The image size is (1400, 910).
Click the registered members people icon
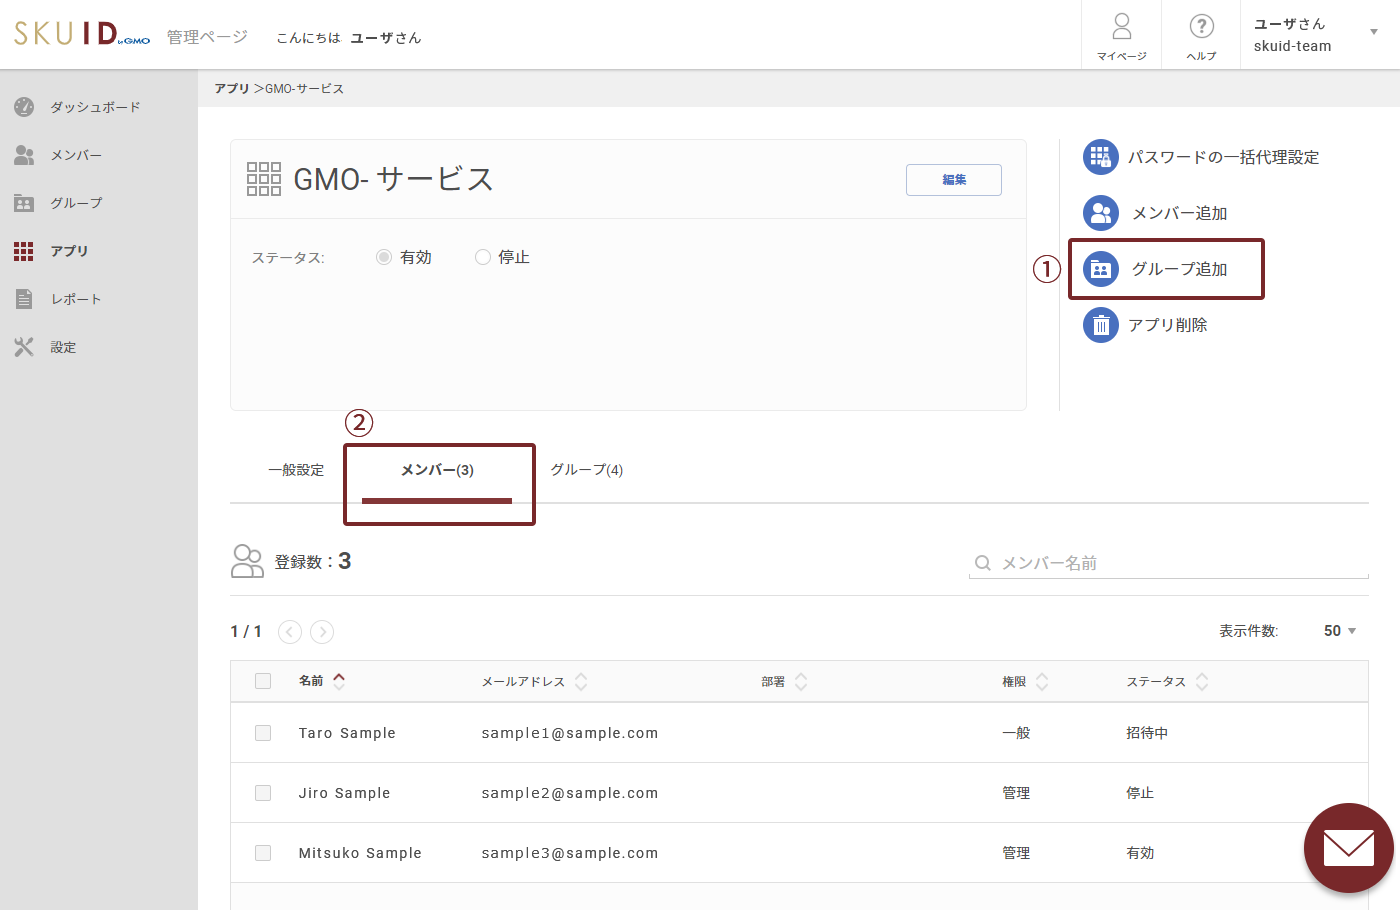[247, 561]
